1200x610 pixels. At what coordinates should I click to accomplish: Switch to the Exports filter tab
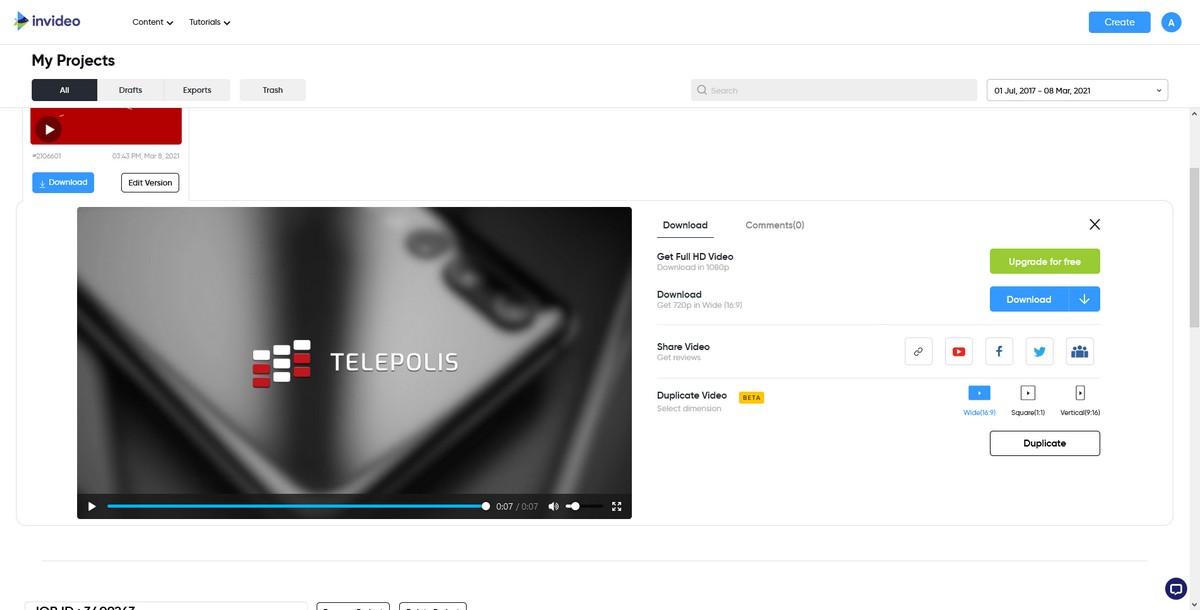click(x=197, y=90)
